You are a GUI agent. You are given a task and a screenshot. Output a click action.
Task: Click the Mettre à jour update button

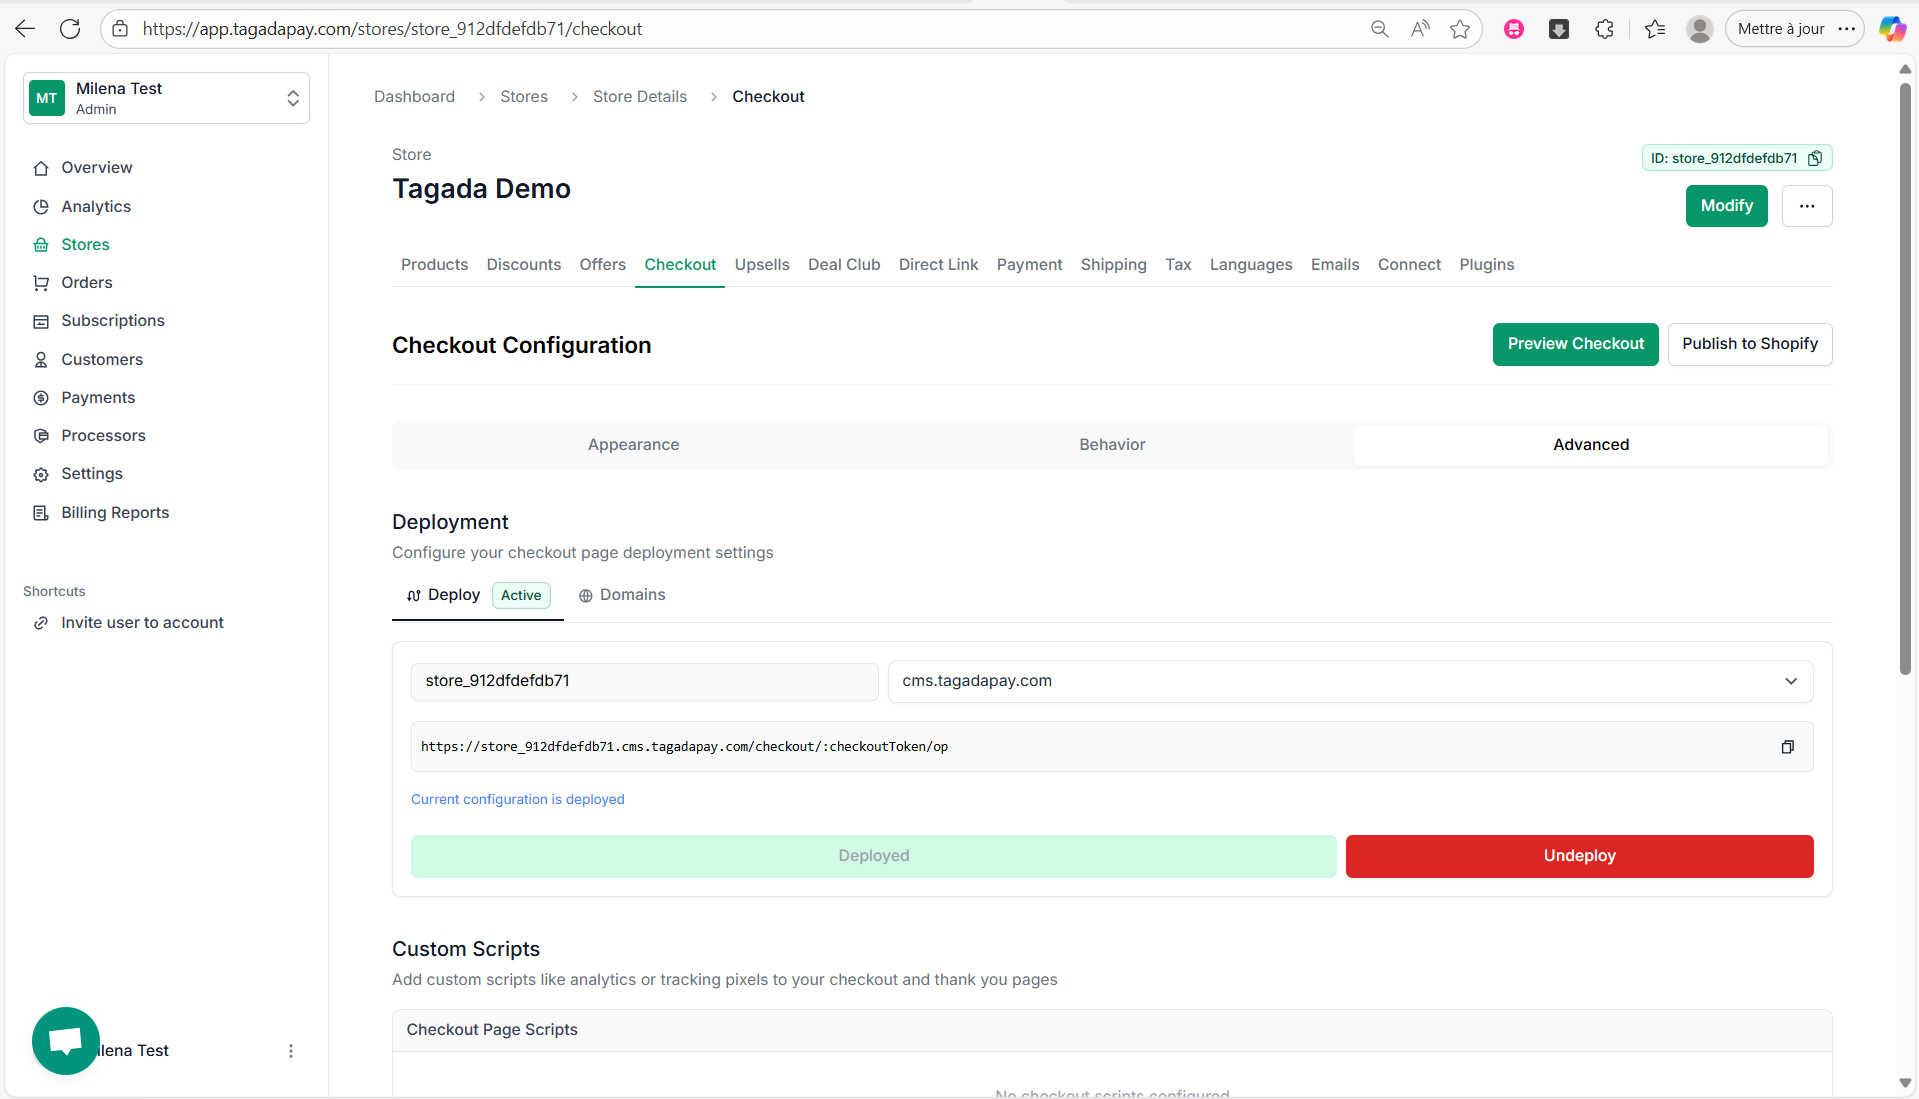click(x=1781, y=29)
